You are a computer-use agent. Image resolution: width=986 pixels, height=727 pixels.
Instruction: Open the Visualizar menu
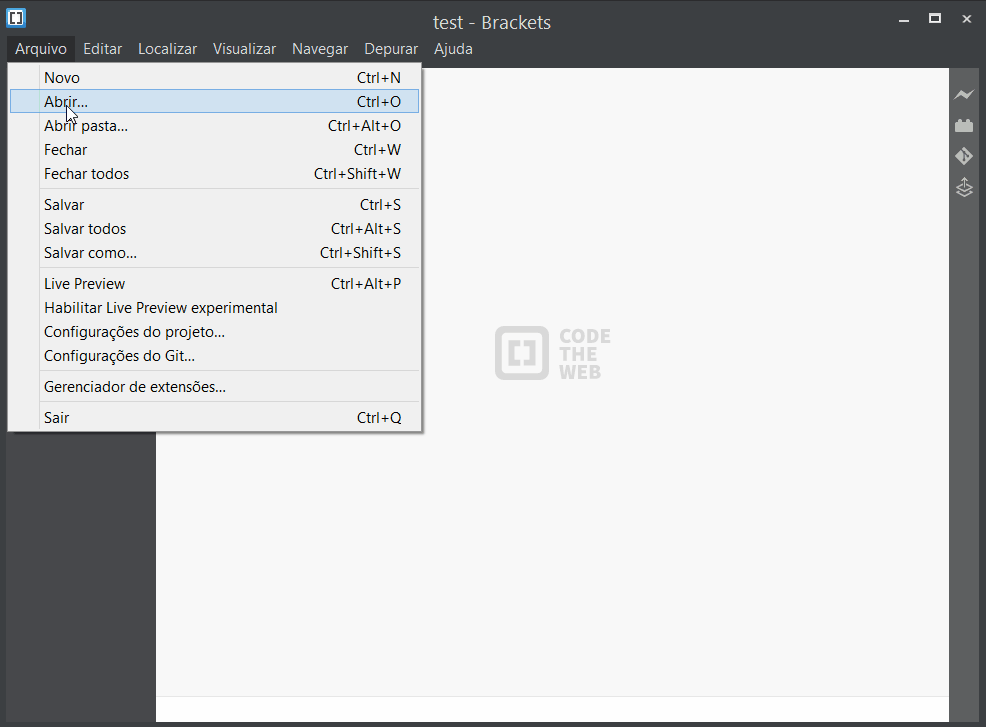244,48
